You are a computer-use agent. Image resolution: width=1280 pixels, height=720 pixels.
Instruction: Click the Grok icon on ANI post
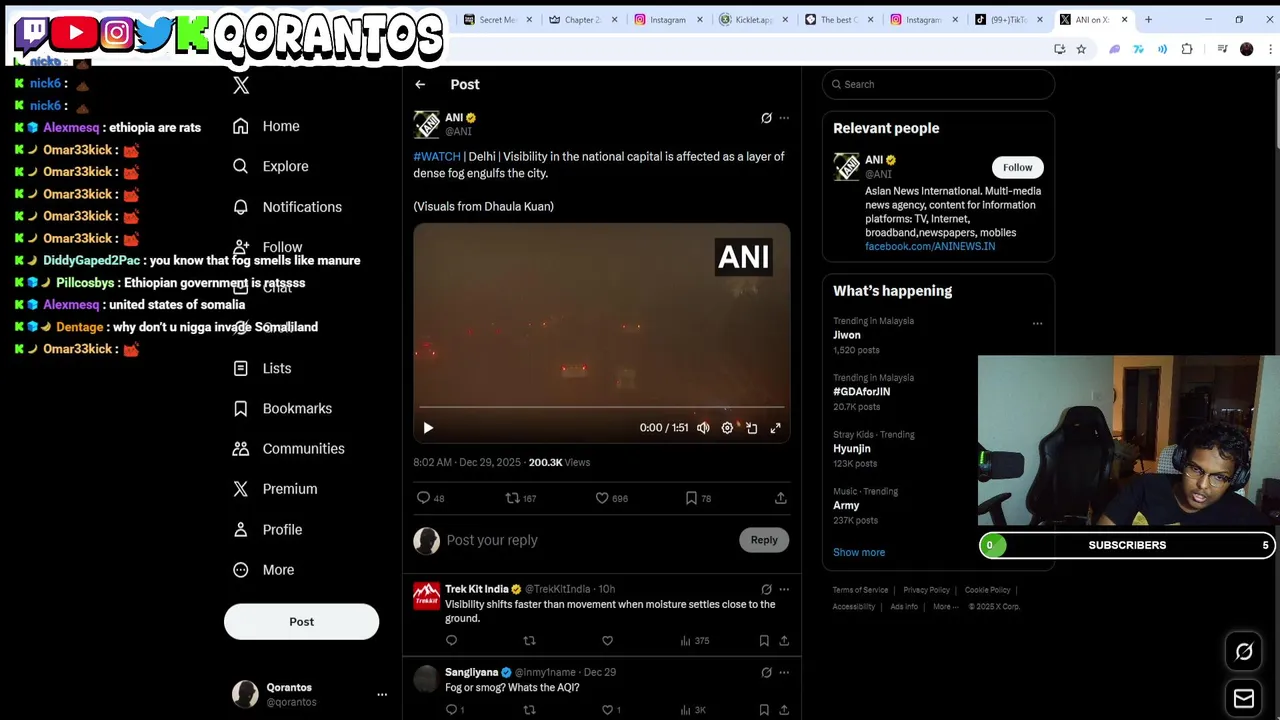[766, 118]
